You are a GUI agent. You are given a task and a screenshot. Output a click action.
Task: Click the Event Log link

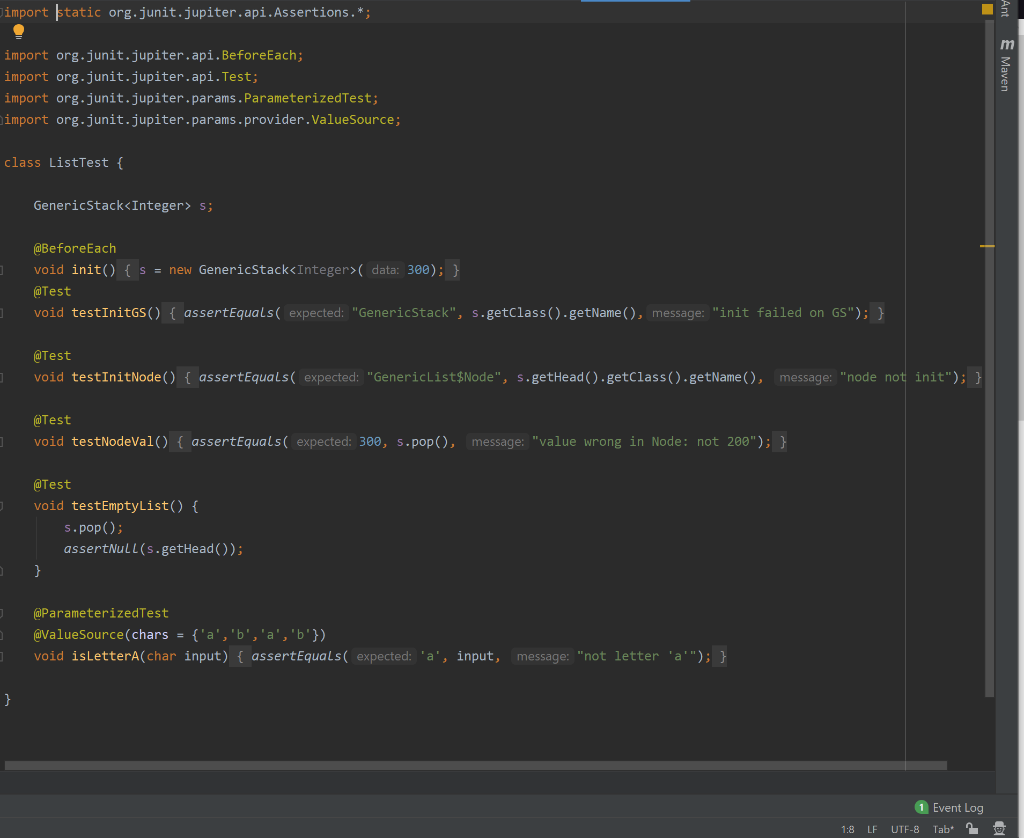[x=958, y=807]
